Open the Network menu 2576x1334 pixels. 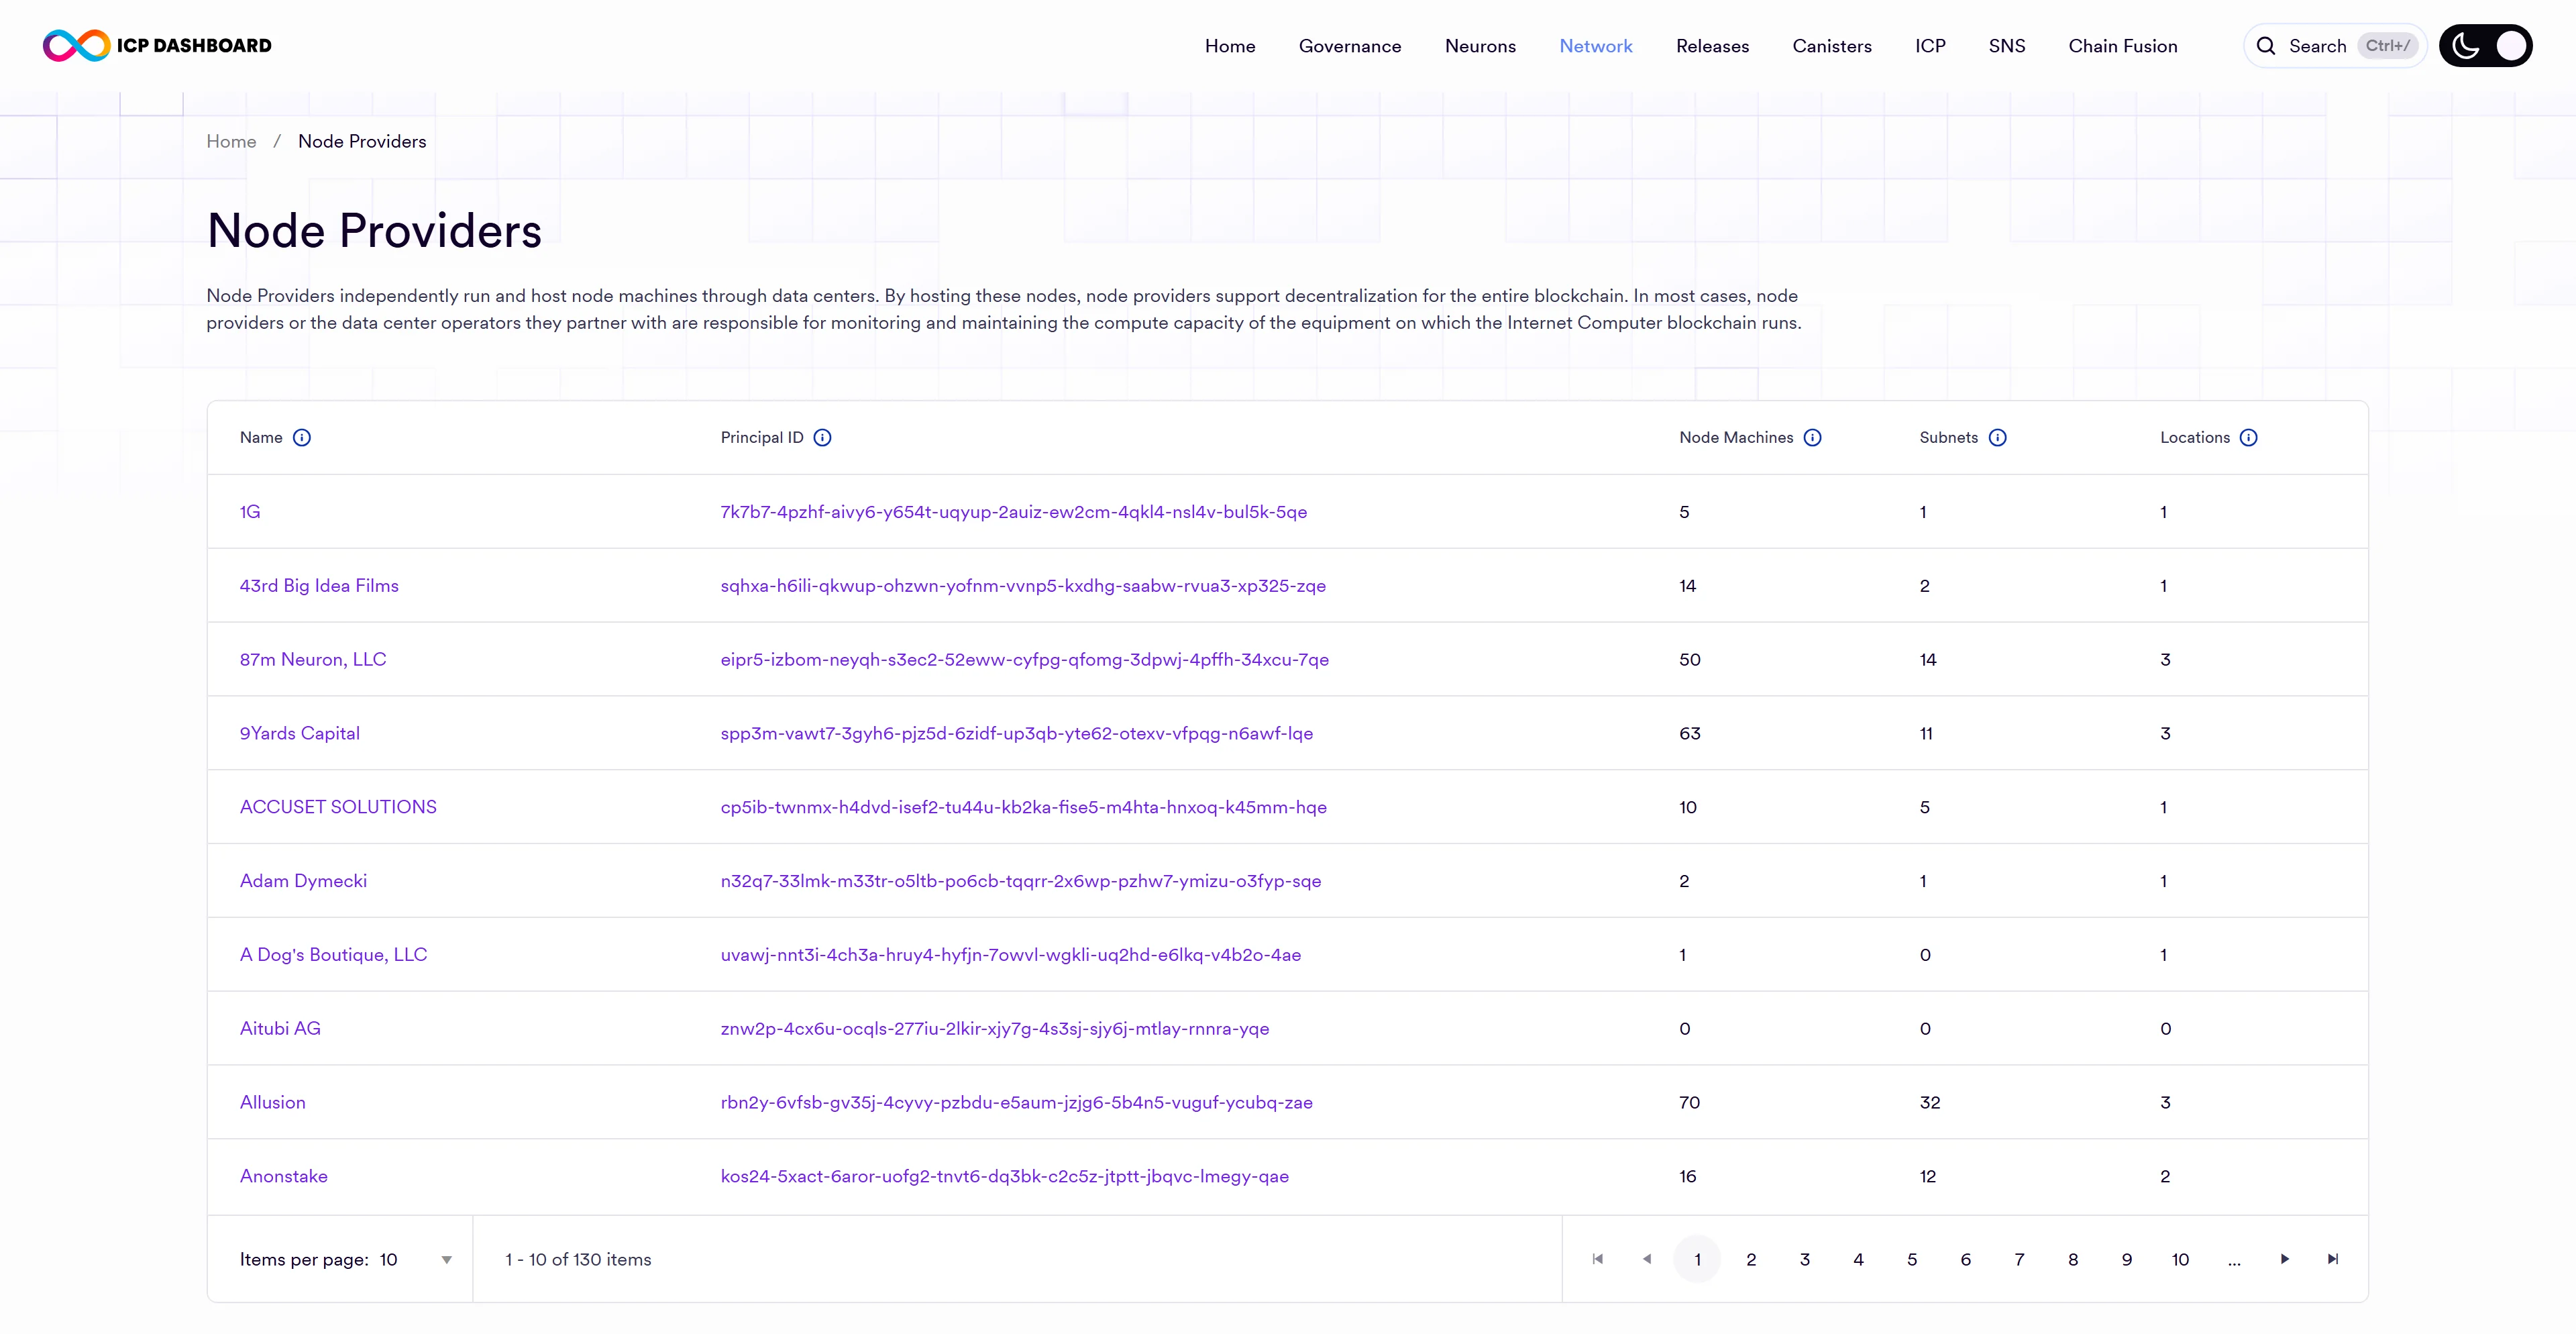click(1596, 46)
